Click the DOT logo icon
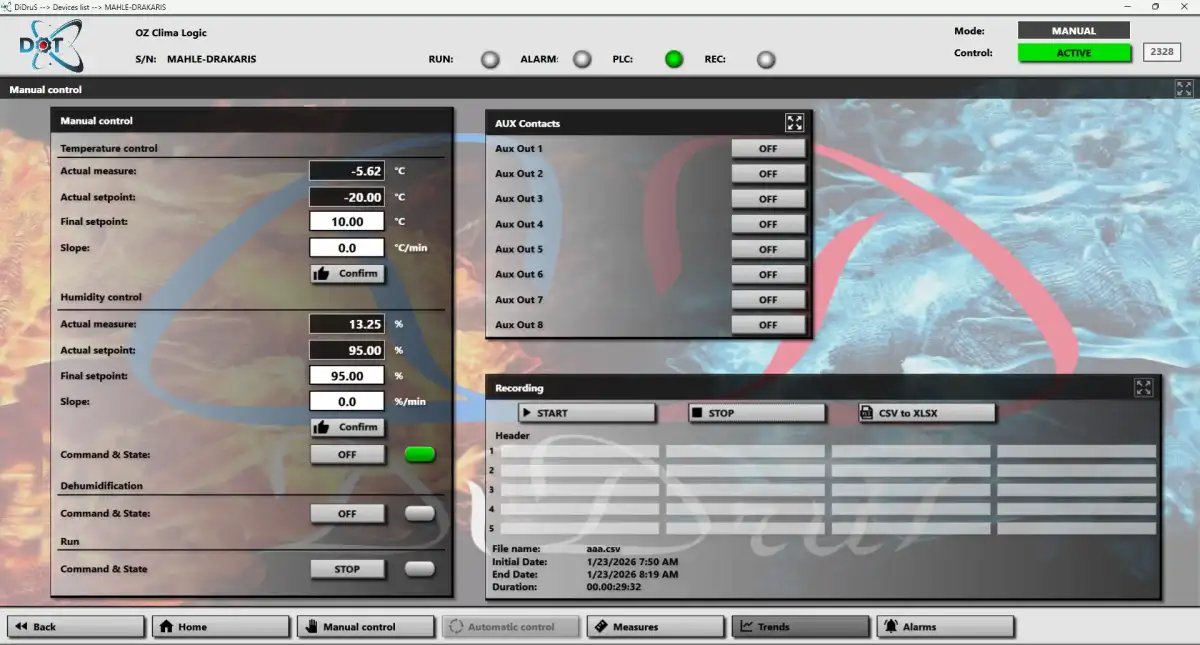Viewport: 1200px width, 645px height. (51, 45)
